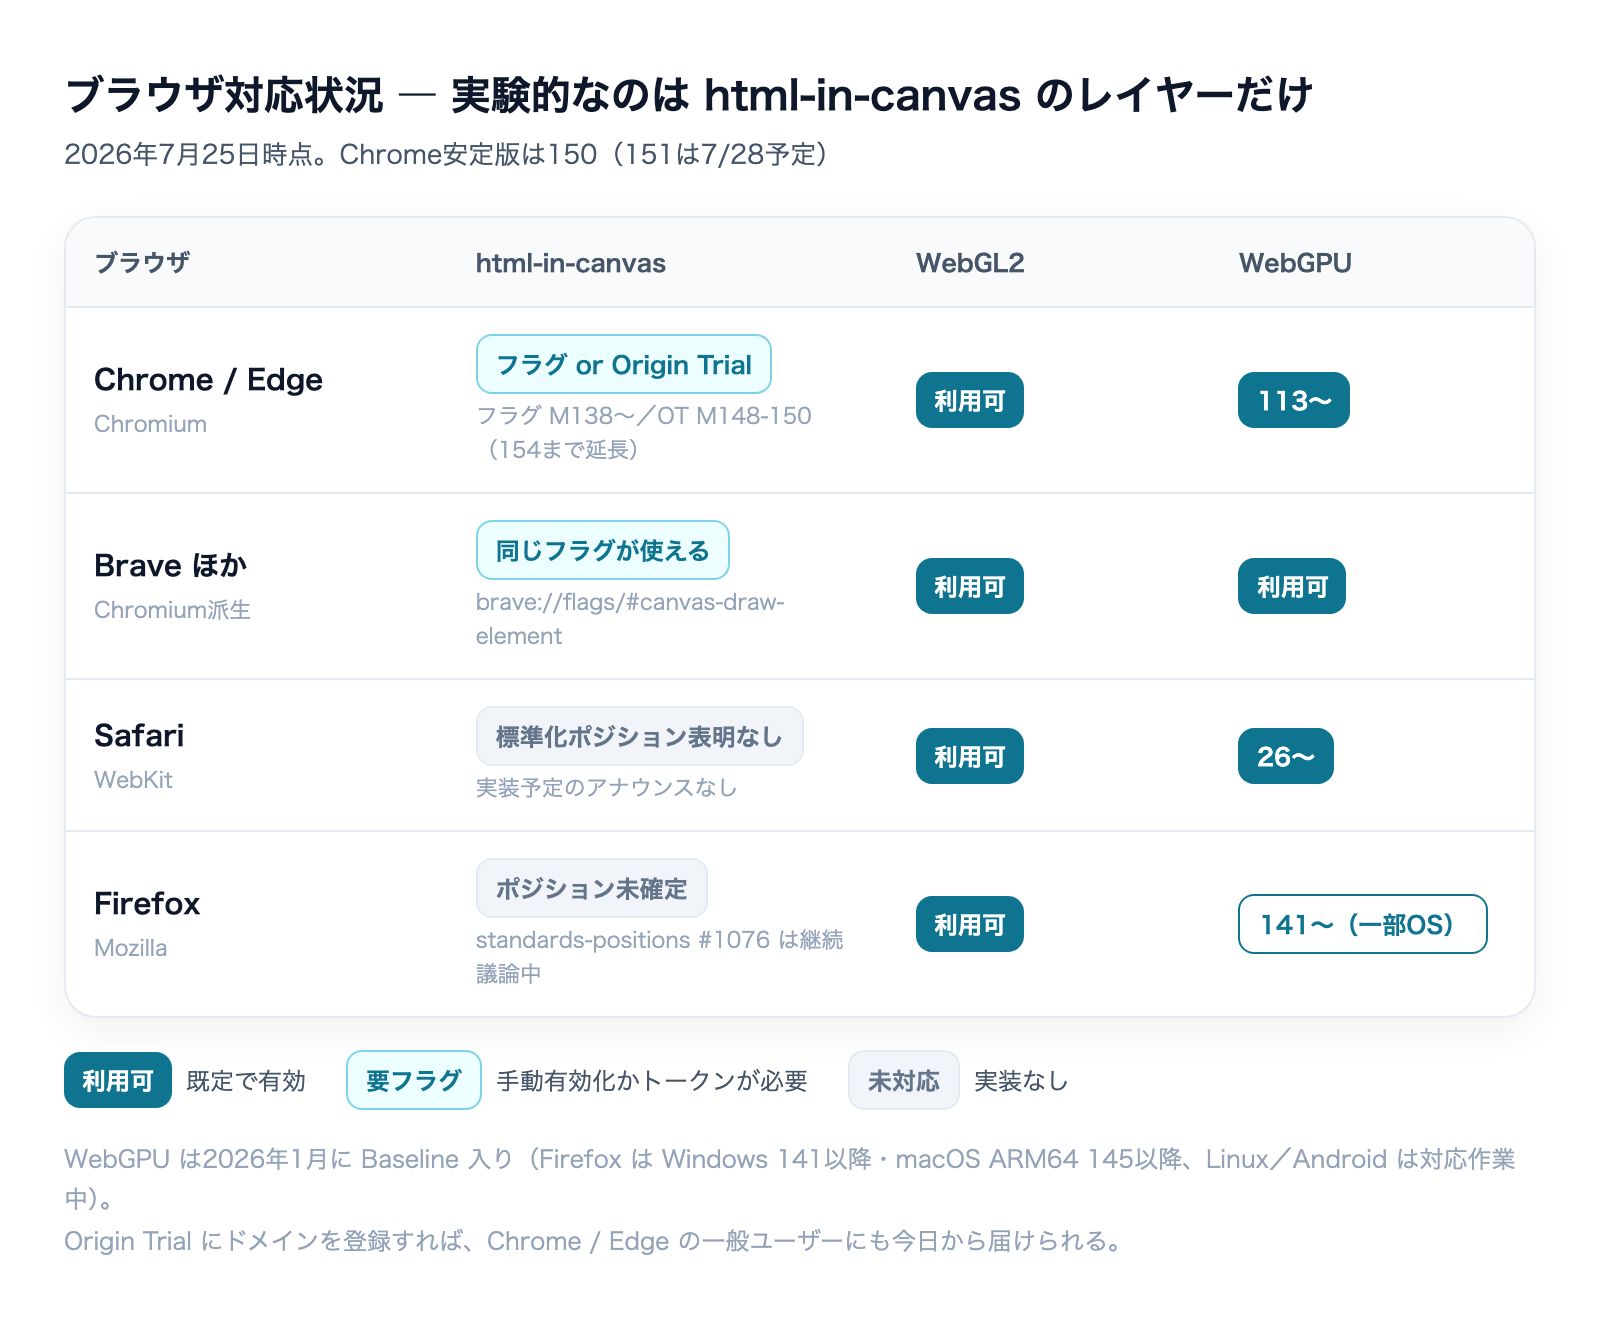Click the 実装なし legend label
Image resolution: width=1600 pixels, height=1324 pixels.
point(1021,1081)
